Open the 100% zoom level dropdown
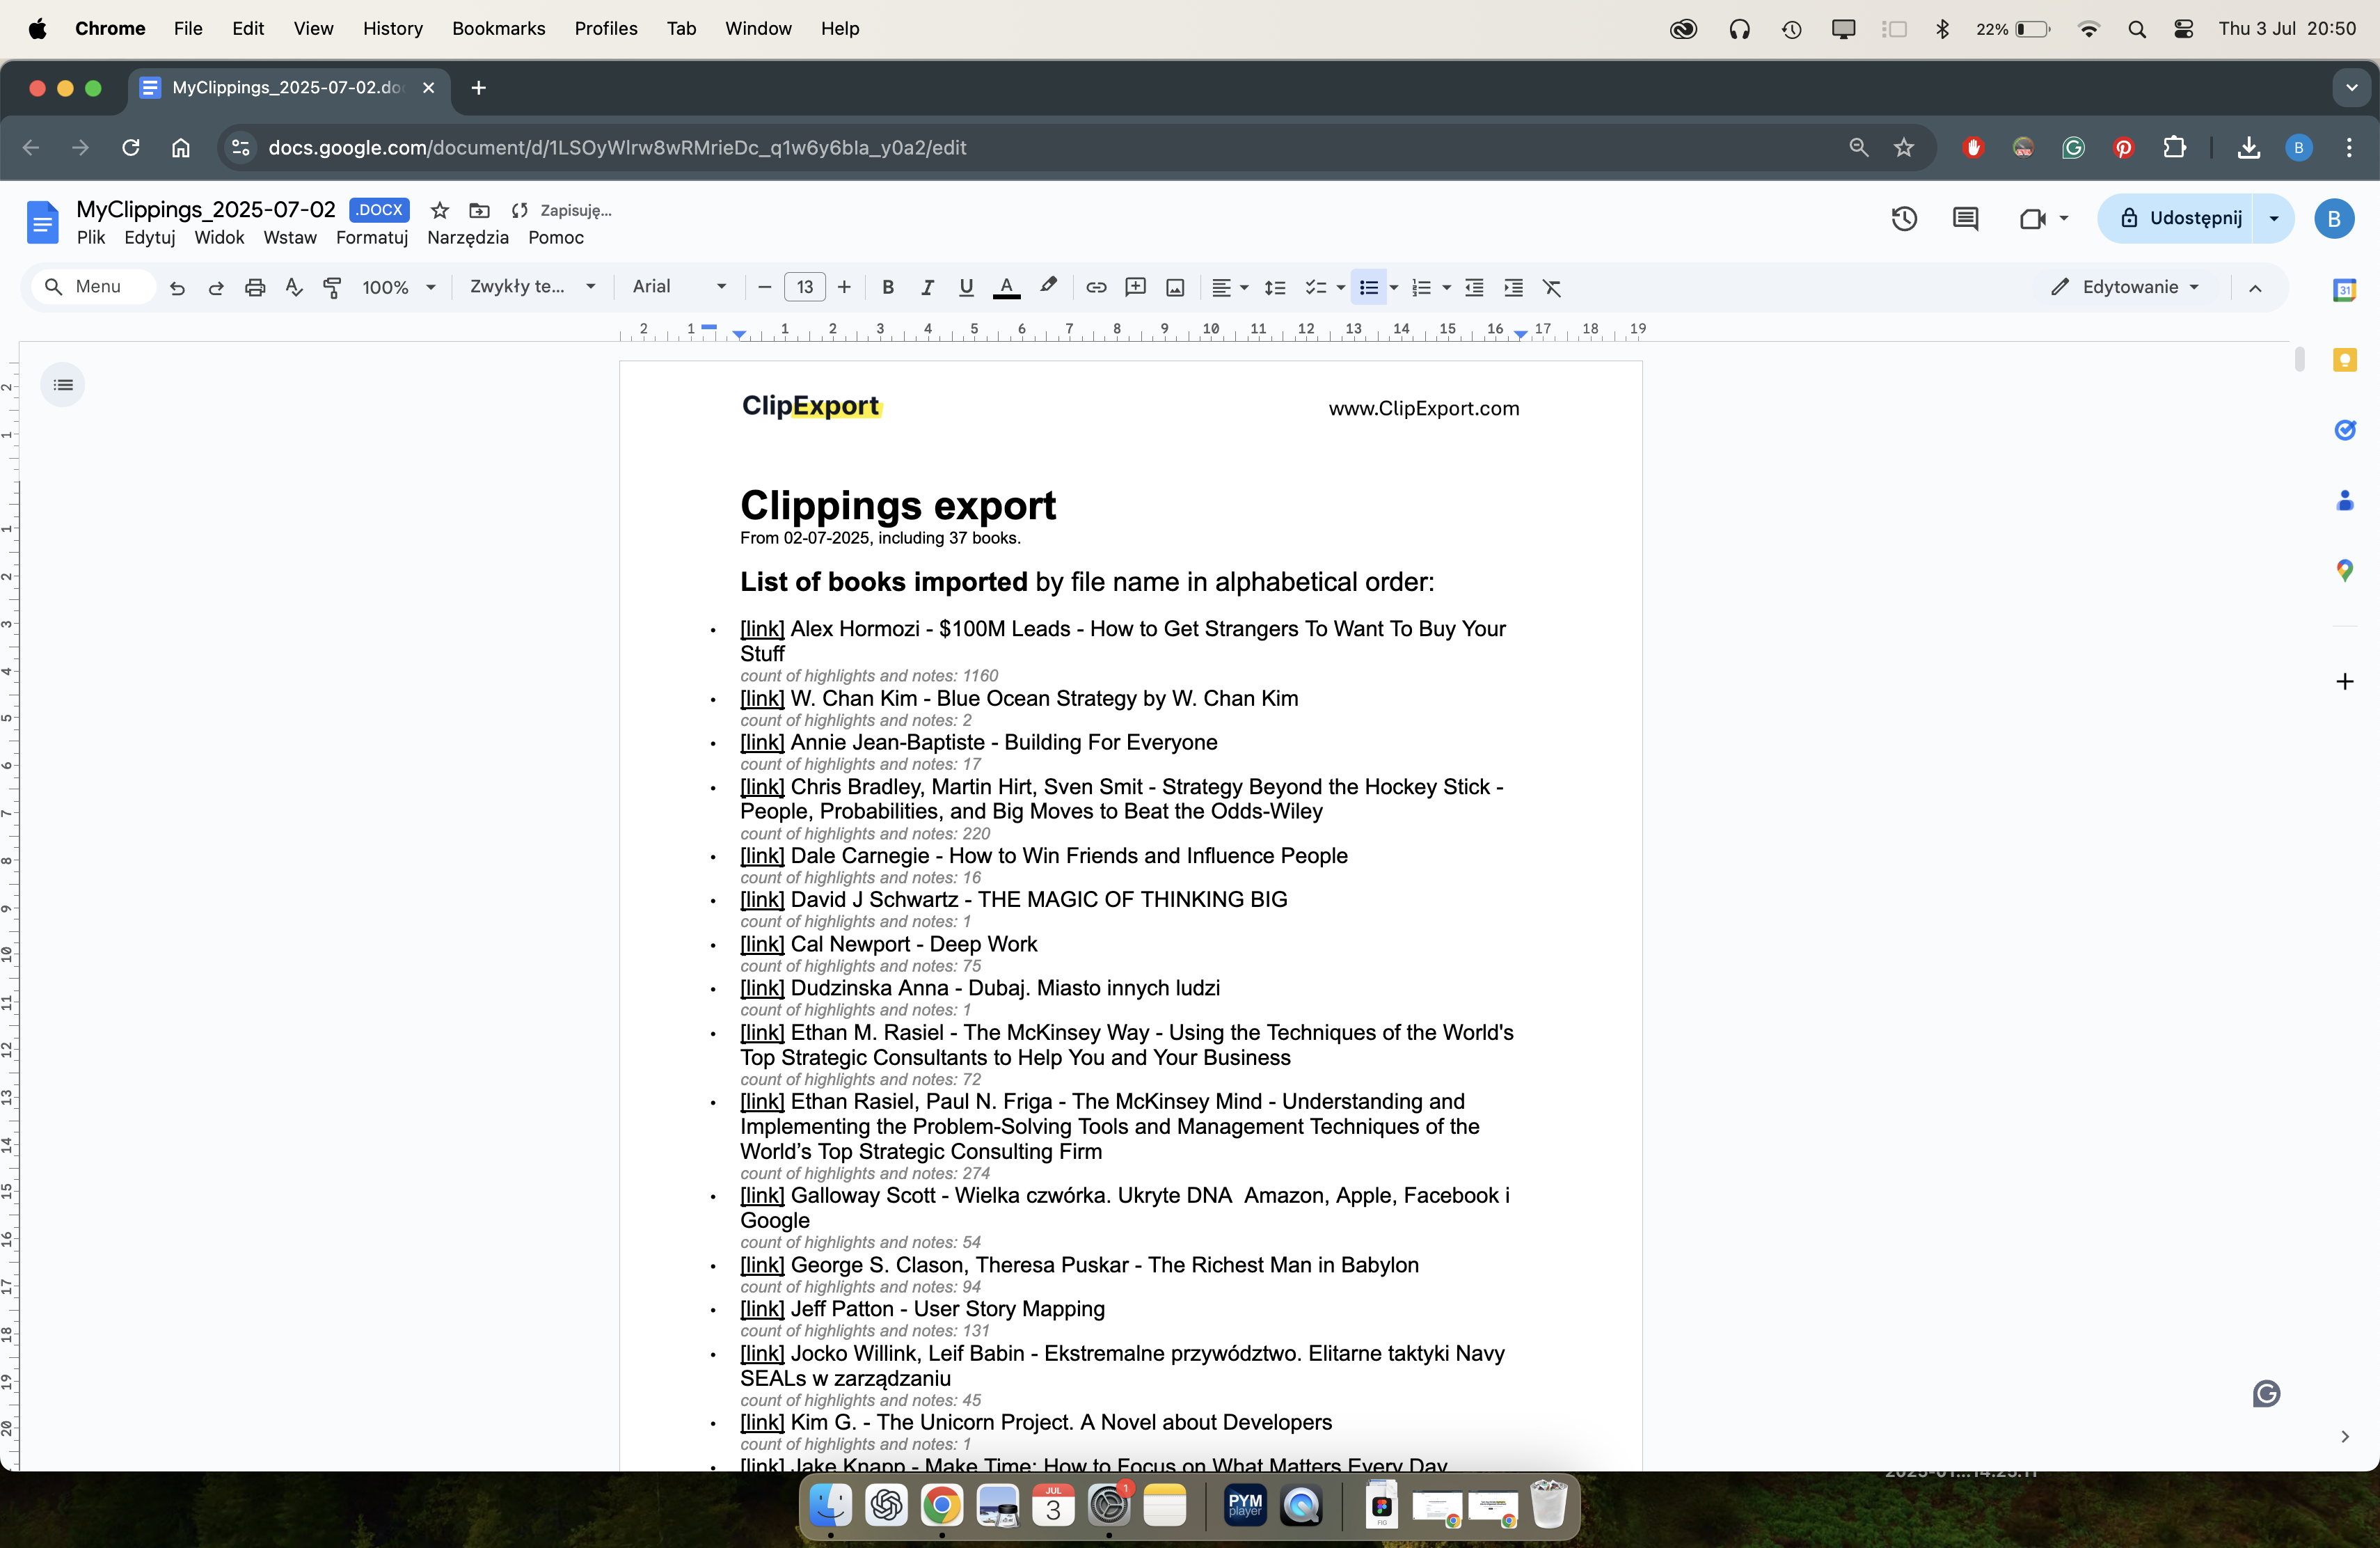The image size is (2380, 1548). pyautogui.click(x=399, y=288)
